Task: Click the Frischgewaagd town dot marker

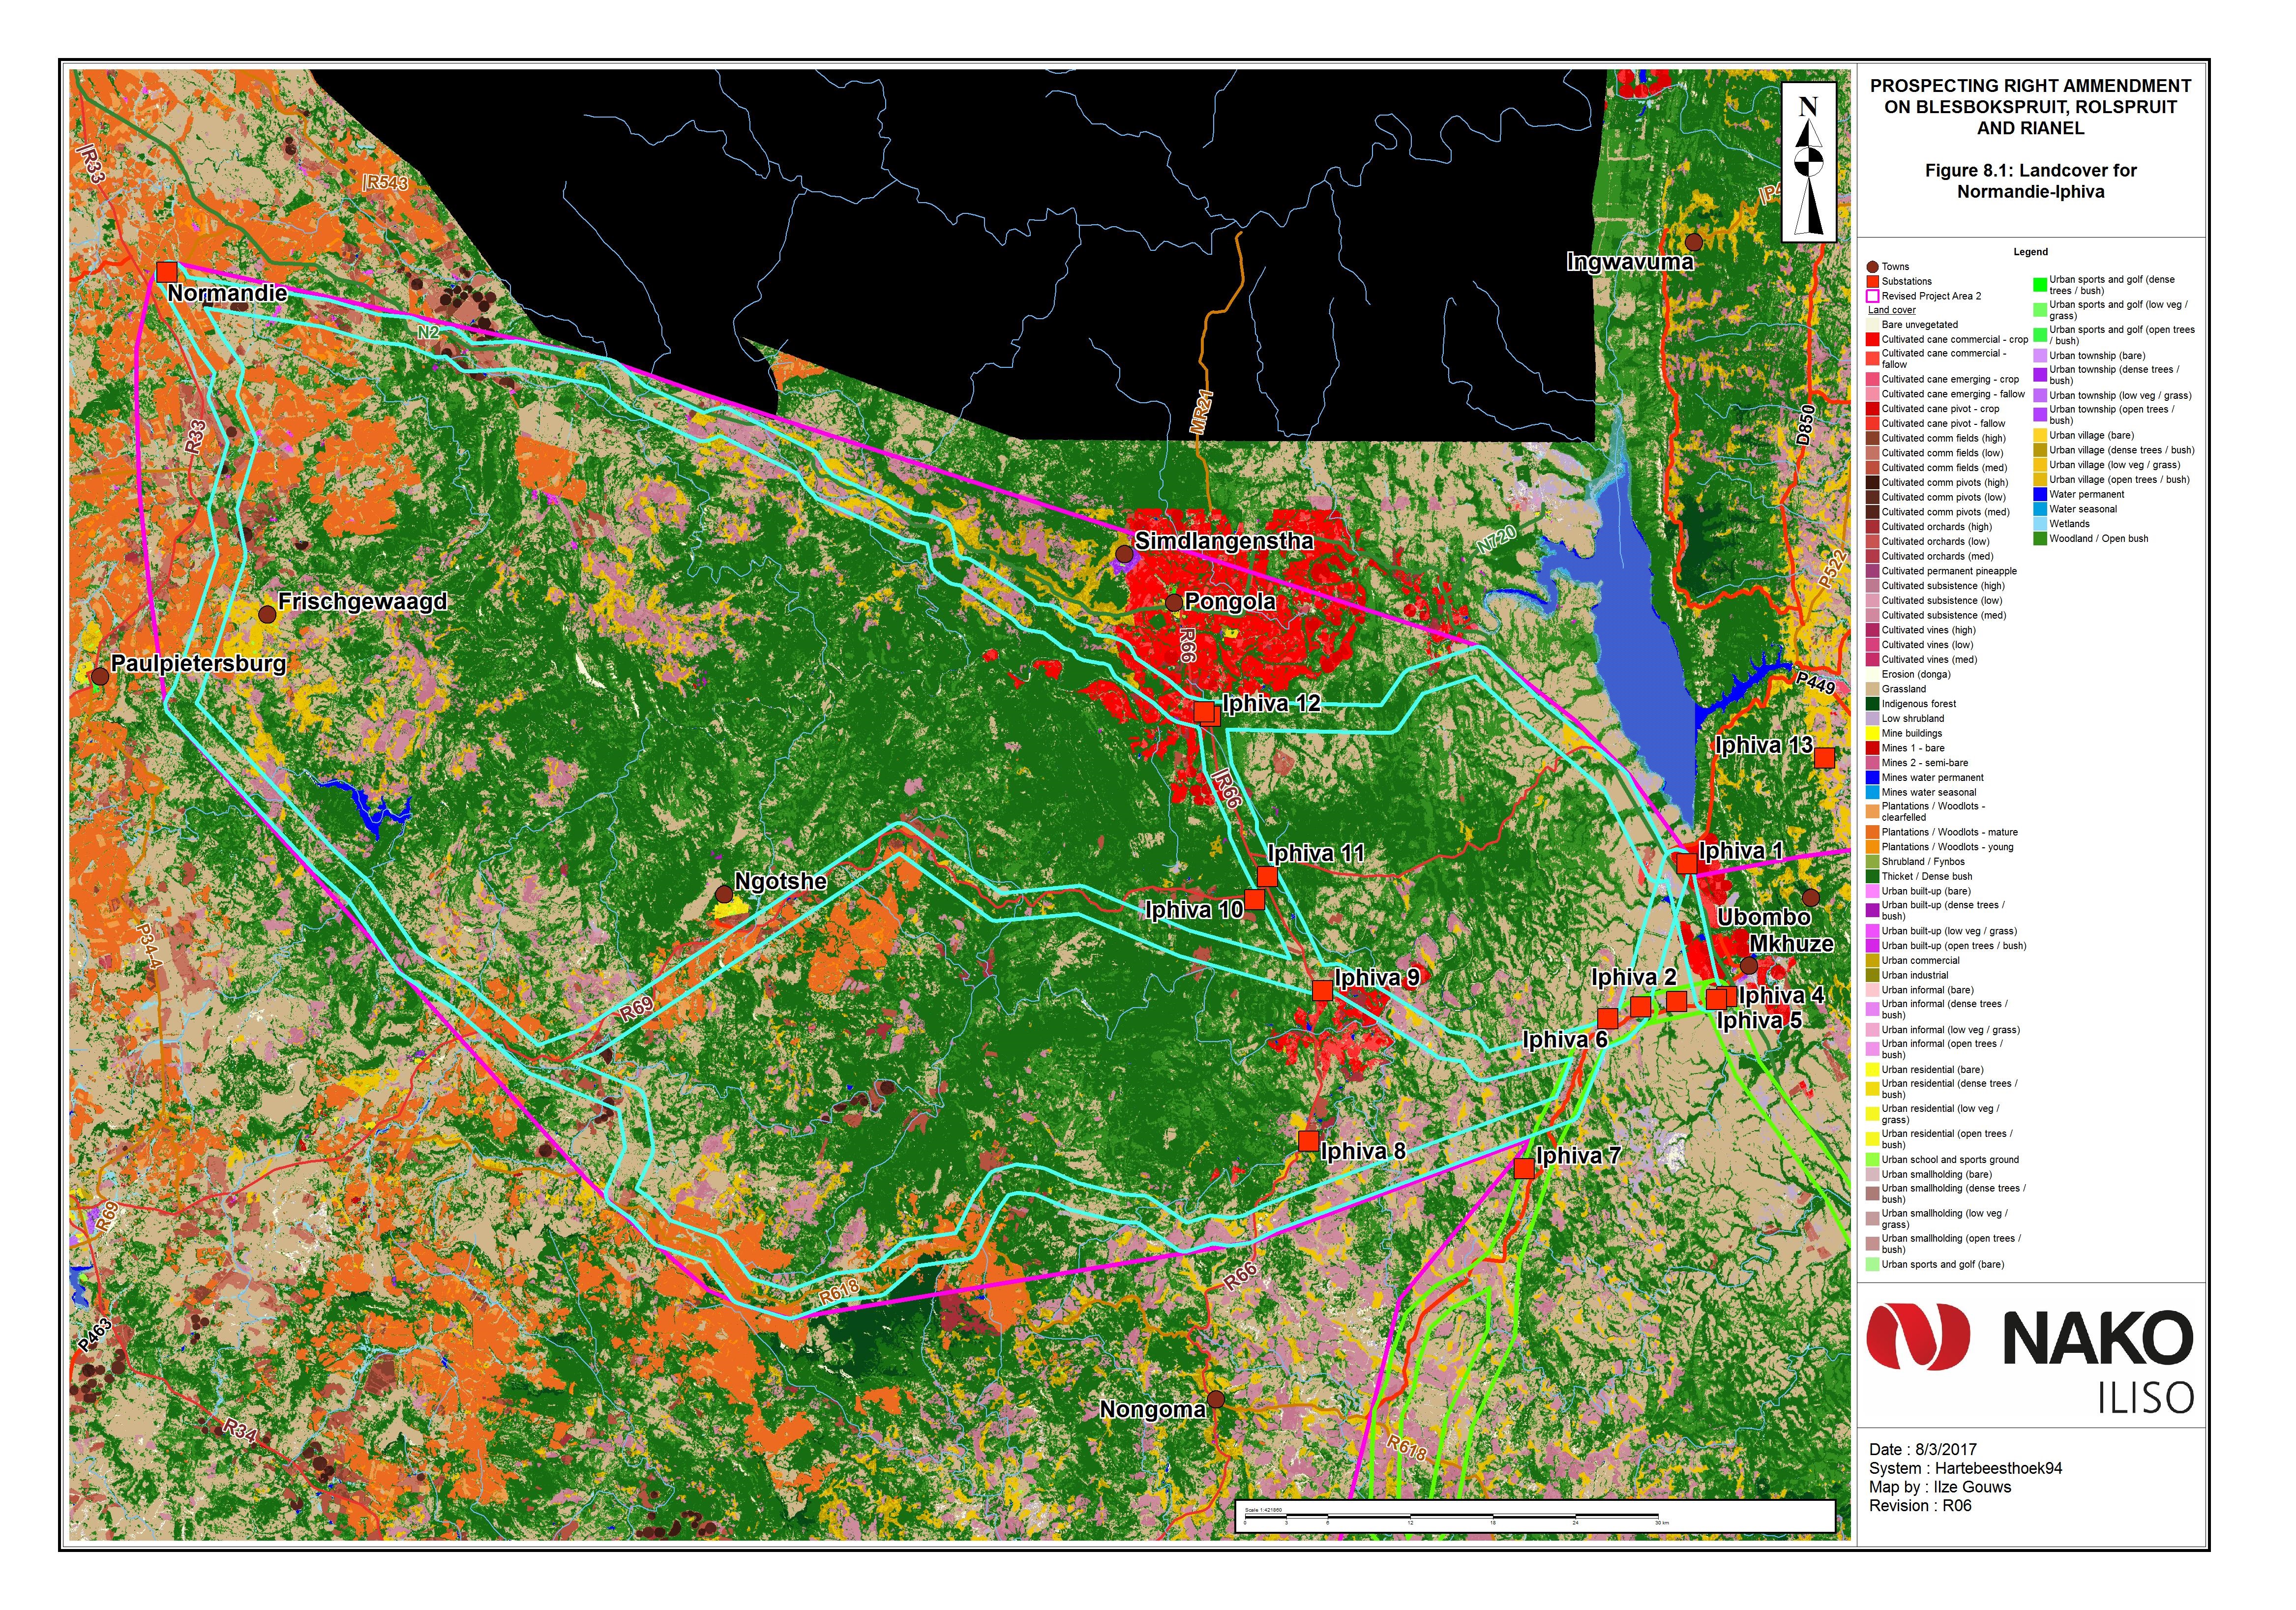Action: click(x=267, y=614)
